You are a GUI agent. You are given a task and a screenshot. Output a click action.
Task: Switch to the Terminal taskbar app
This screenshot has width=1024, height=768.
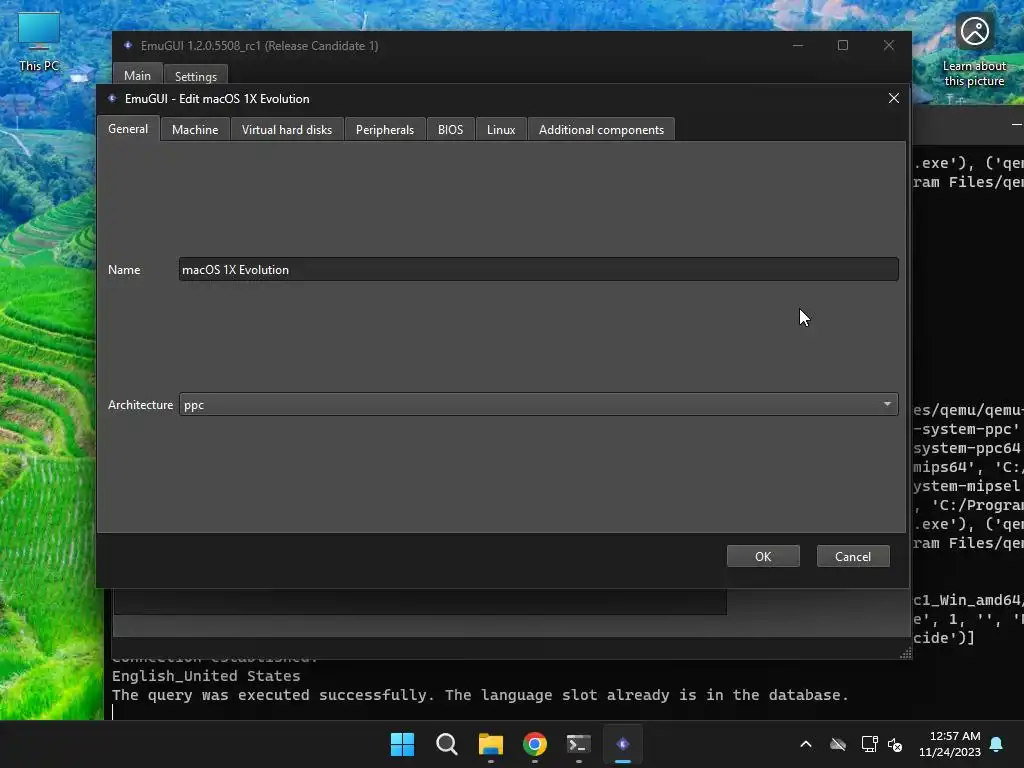[579, 744]
